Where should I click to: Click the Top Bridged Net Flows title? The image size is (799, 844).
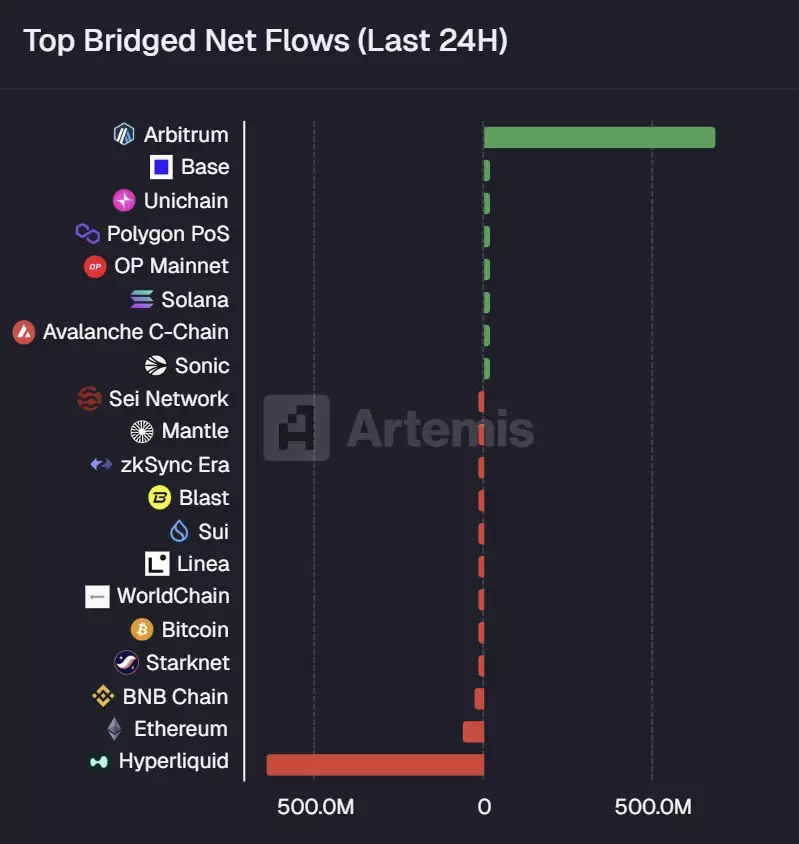(265, 41)
